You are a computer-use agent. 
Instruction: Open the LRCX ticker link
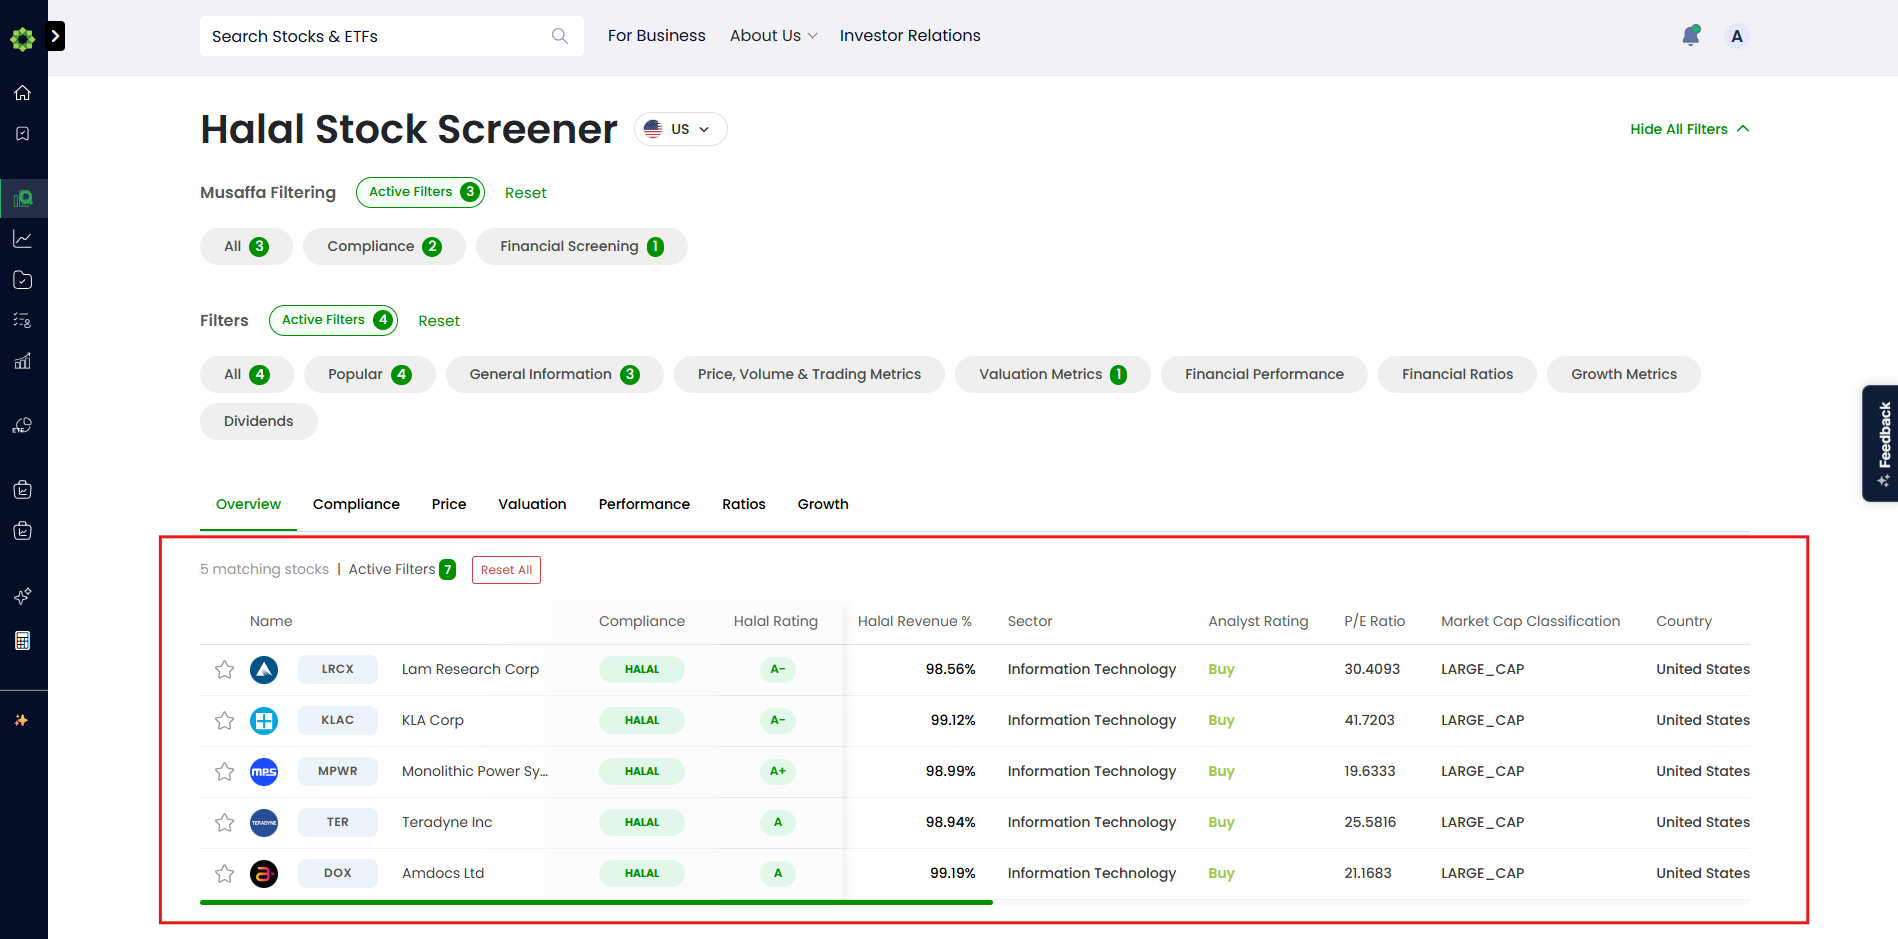pos(338,670)
